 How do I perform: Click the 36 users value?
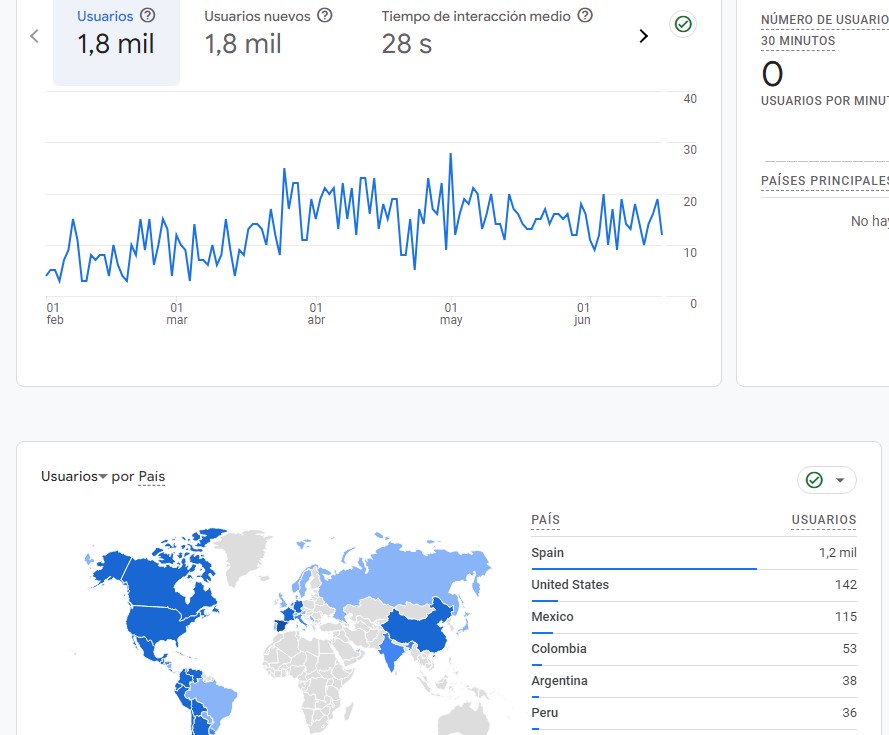(849, 712)
